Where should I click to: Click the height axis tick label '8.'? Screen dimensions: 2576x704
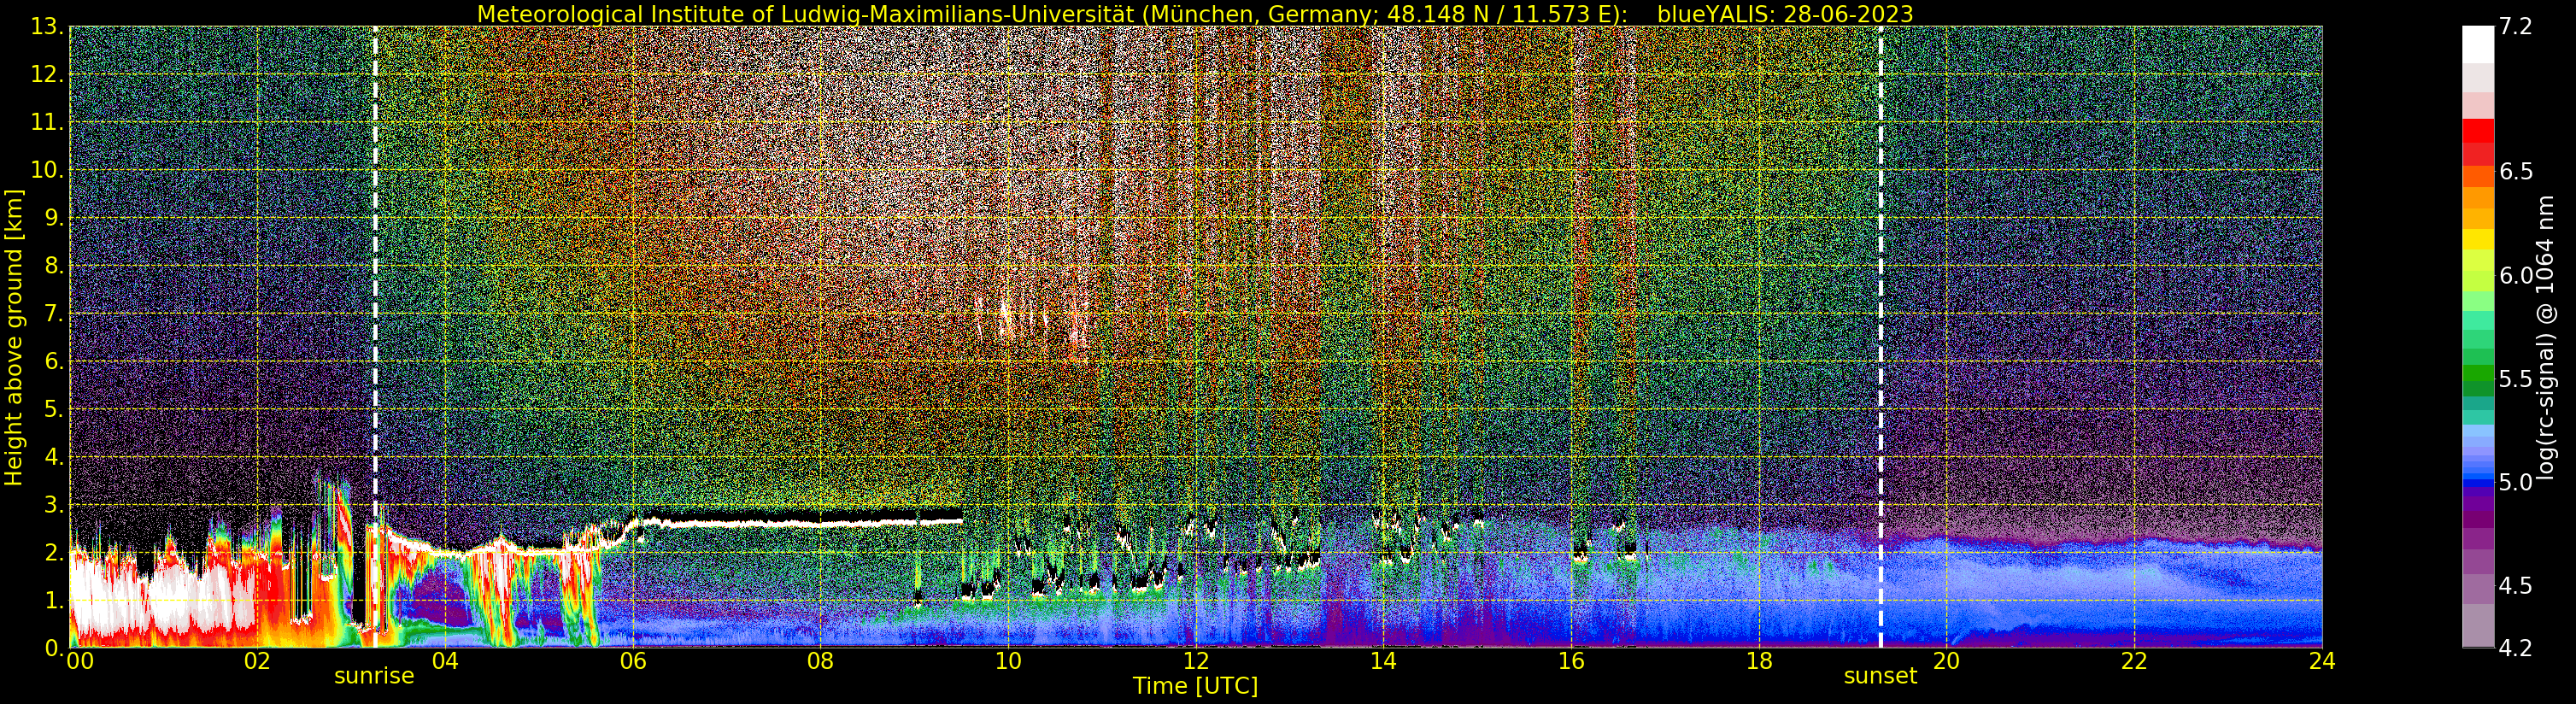(54, 266)
